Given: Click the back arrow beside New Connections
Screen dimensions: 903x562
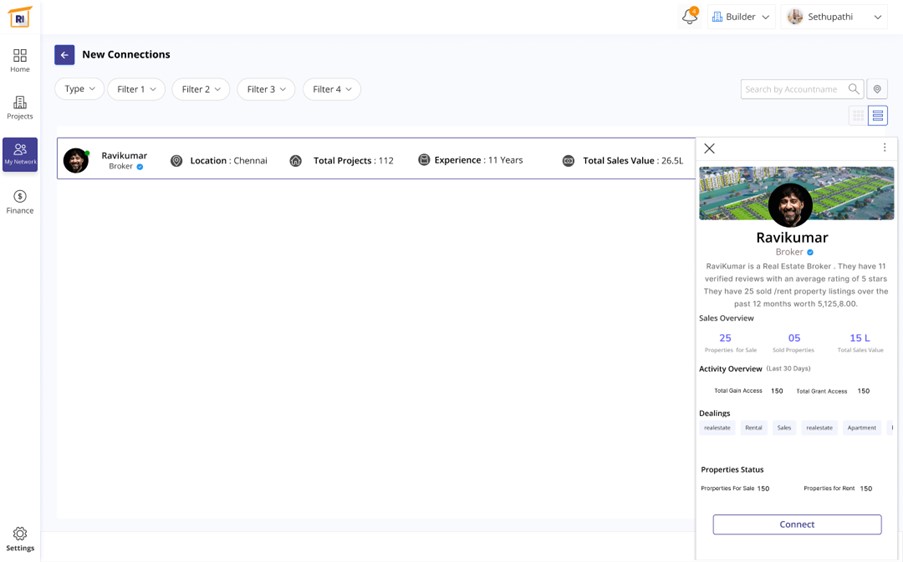Looking at the screenshot, I should (x=64, y=55).
